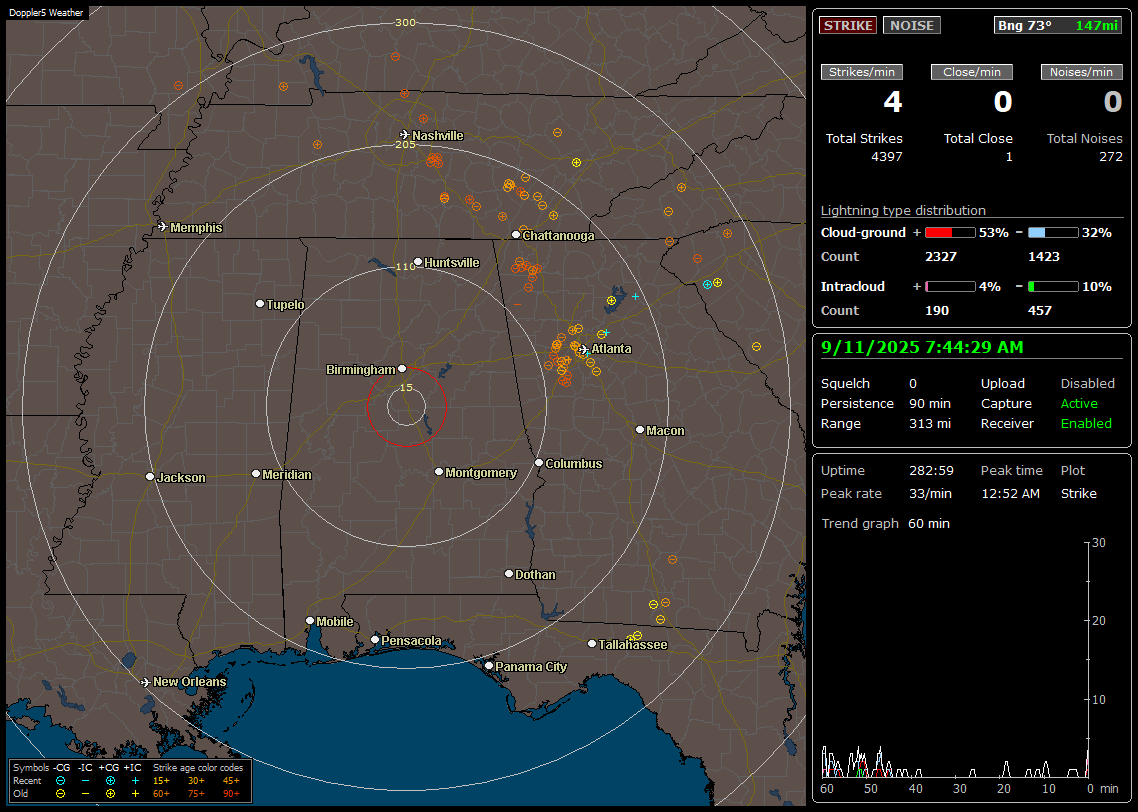The image size is (1138, 812).
Task: Click the Total Noises value 272
Action: click(x=1110, y=157)
